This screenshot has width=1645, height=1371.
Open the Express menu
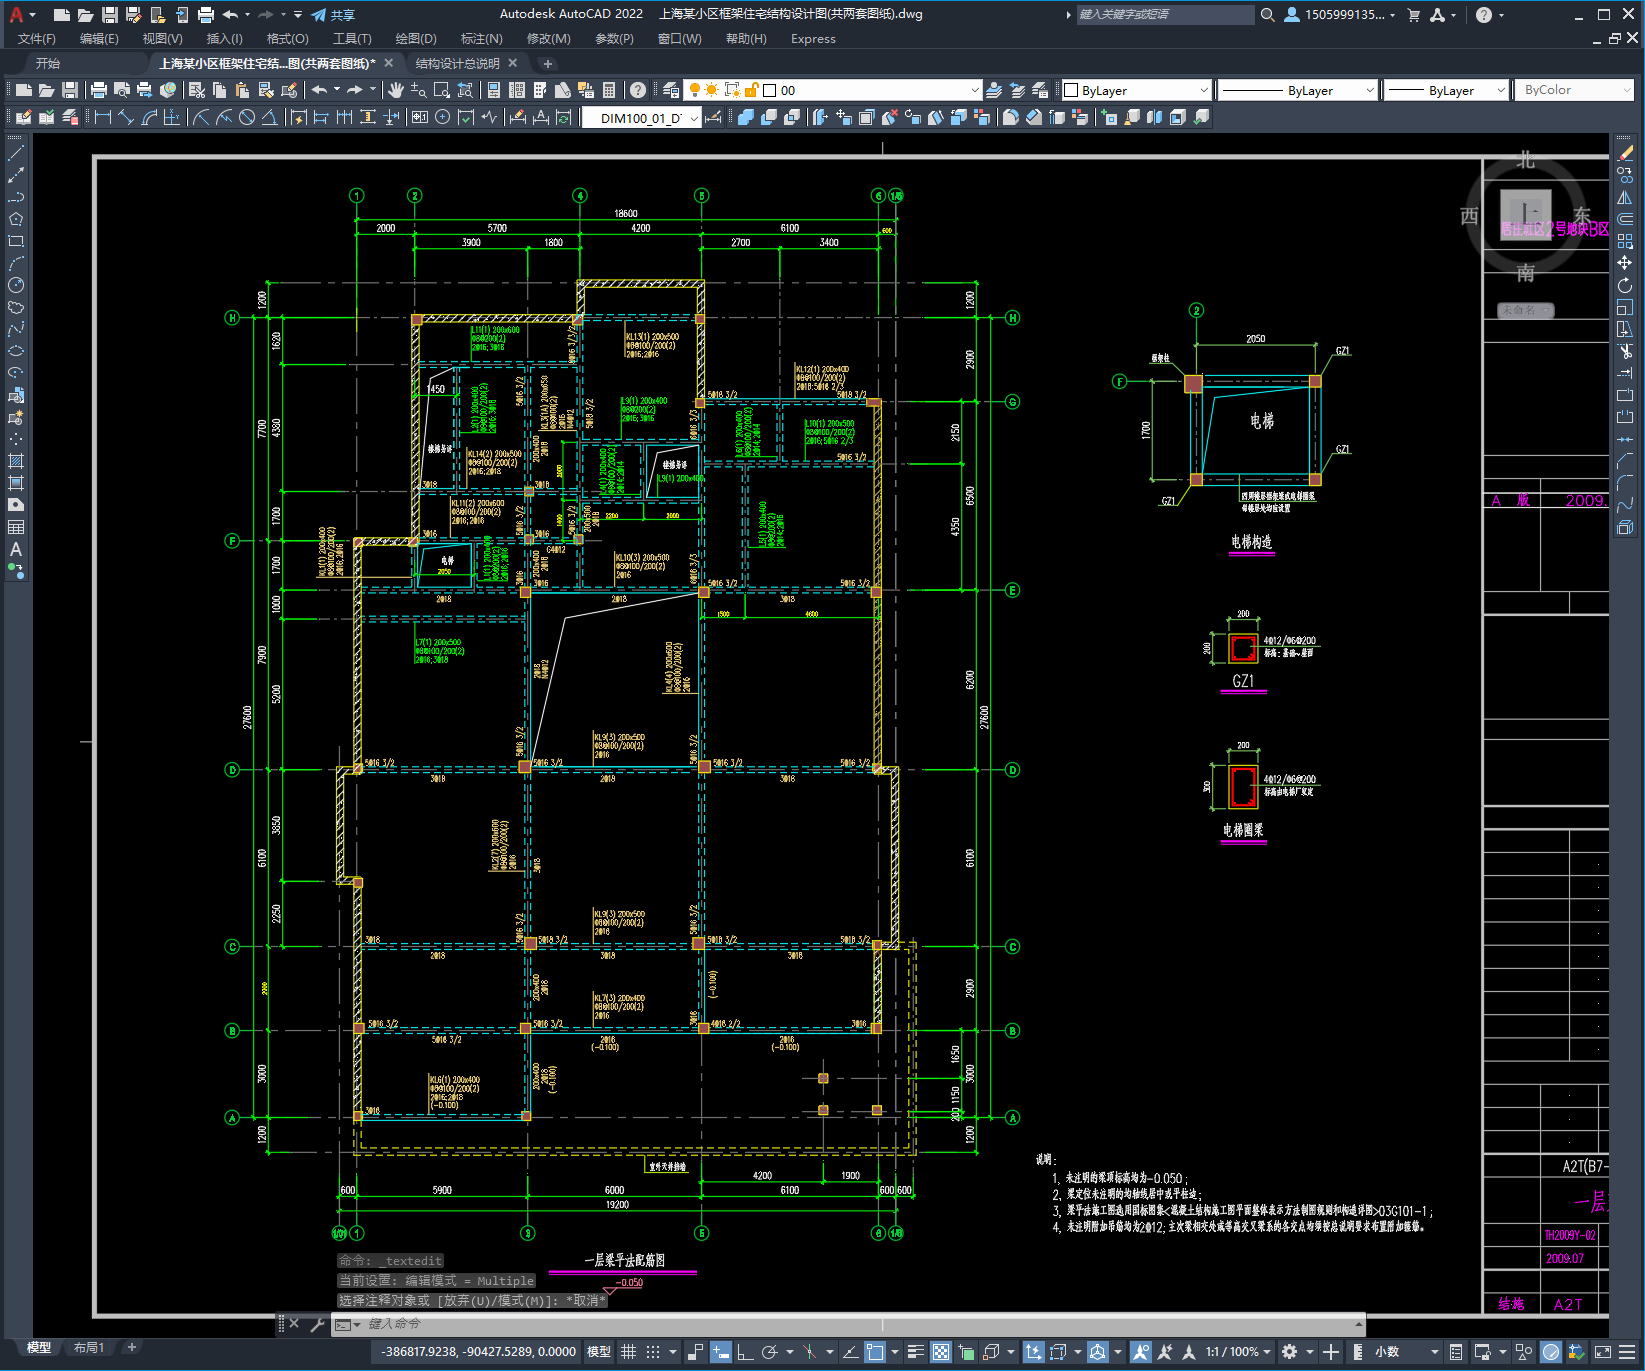click(813, 39)
